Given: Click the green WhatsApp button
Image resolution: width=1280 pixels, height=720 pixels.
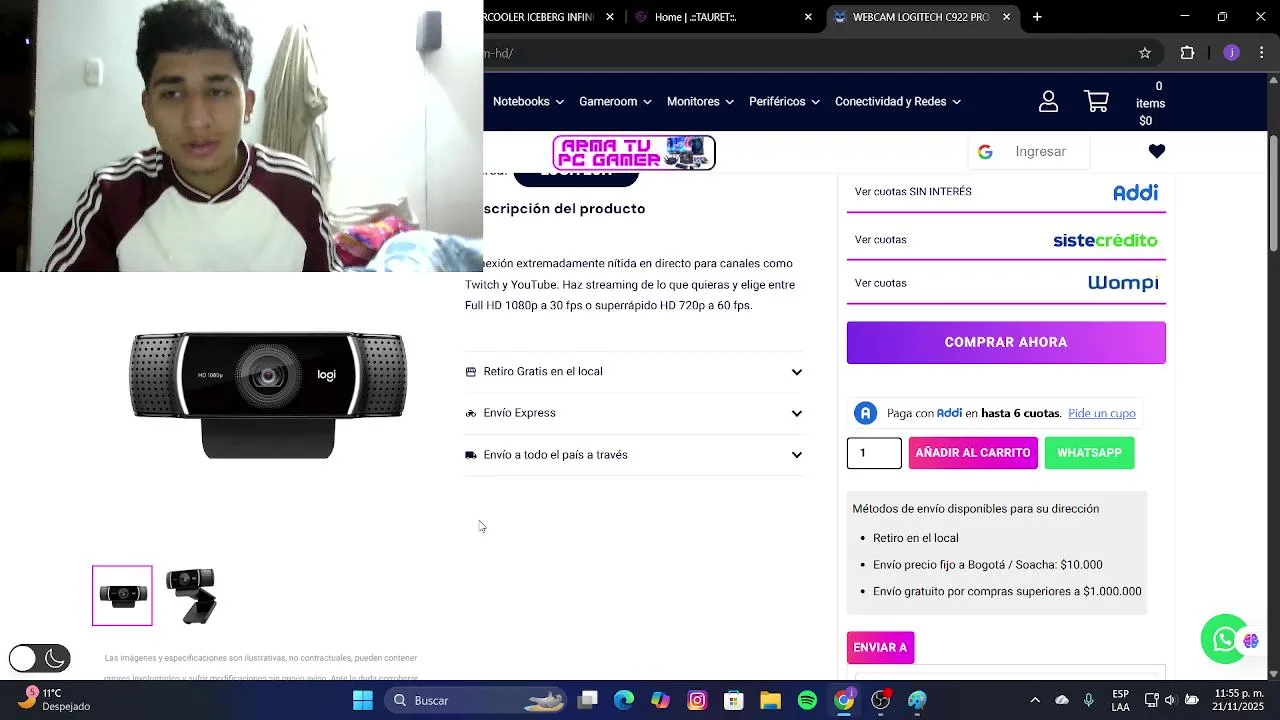Looking at the screenshot, I should click(1089, 453).
